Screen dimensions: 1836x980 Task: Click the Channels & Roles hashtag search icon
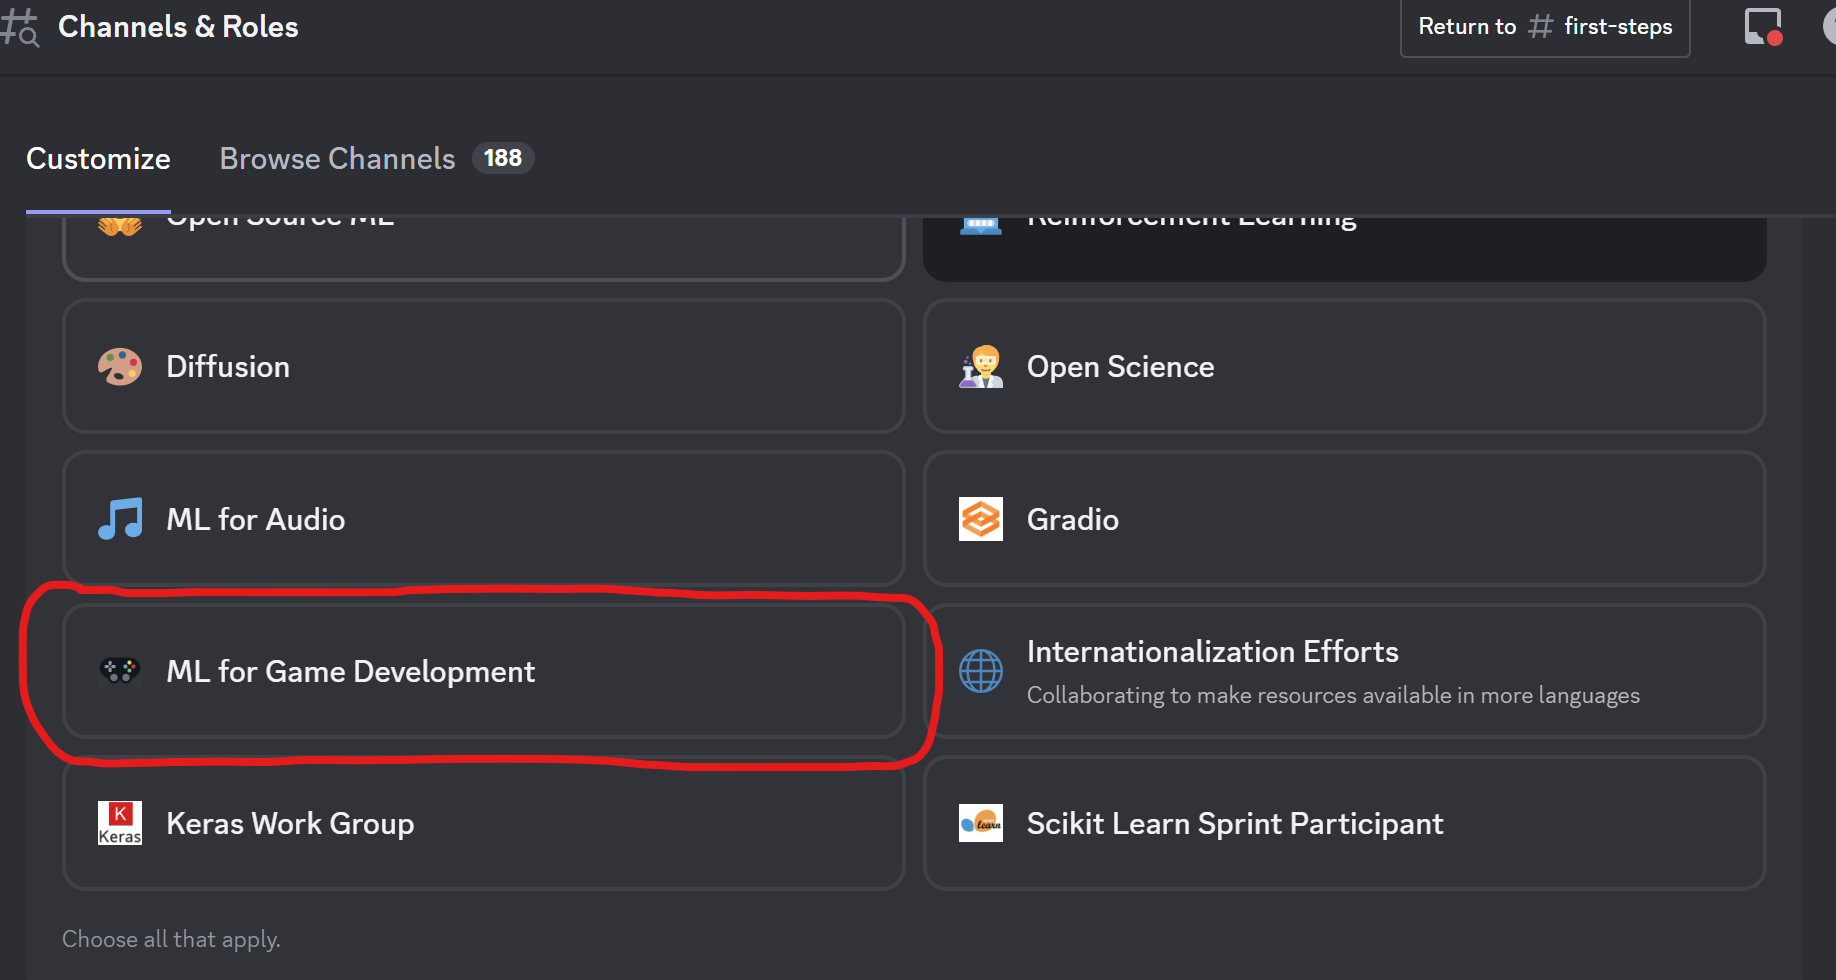(20, 28)
